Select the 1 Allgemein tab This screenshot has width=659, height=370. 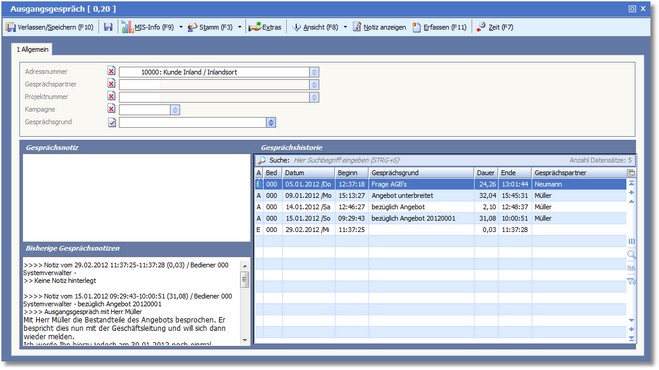click(x=32, y=50)
